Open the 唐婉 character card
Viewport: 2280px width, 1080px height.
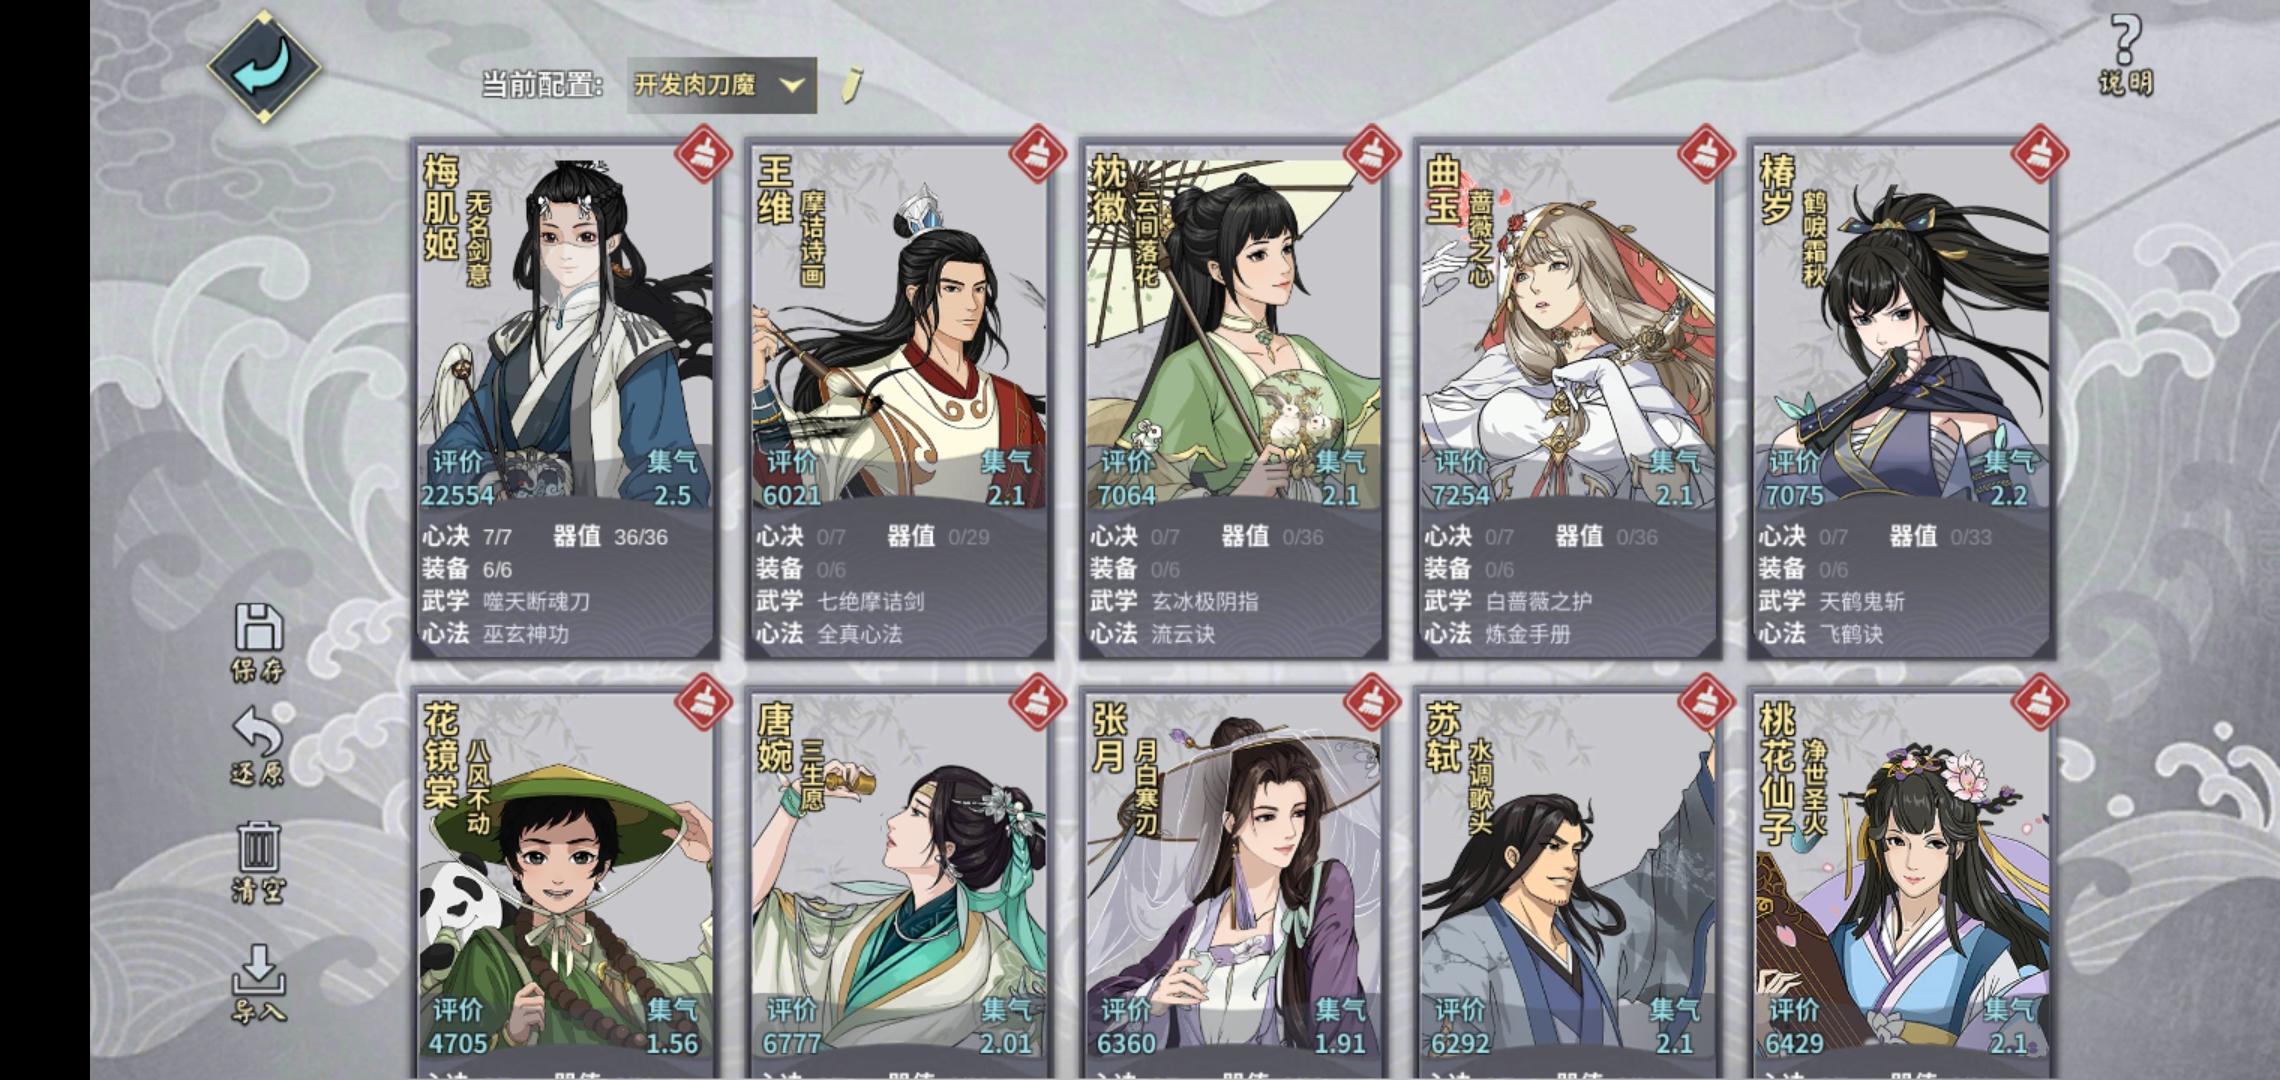(900, 885)
